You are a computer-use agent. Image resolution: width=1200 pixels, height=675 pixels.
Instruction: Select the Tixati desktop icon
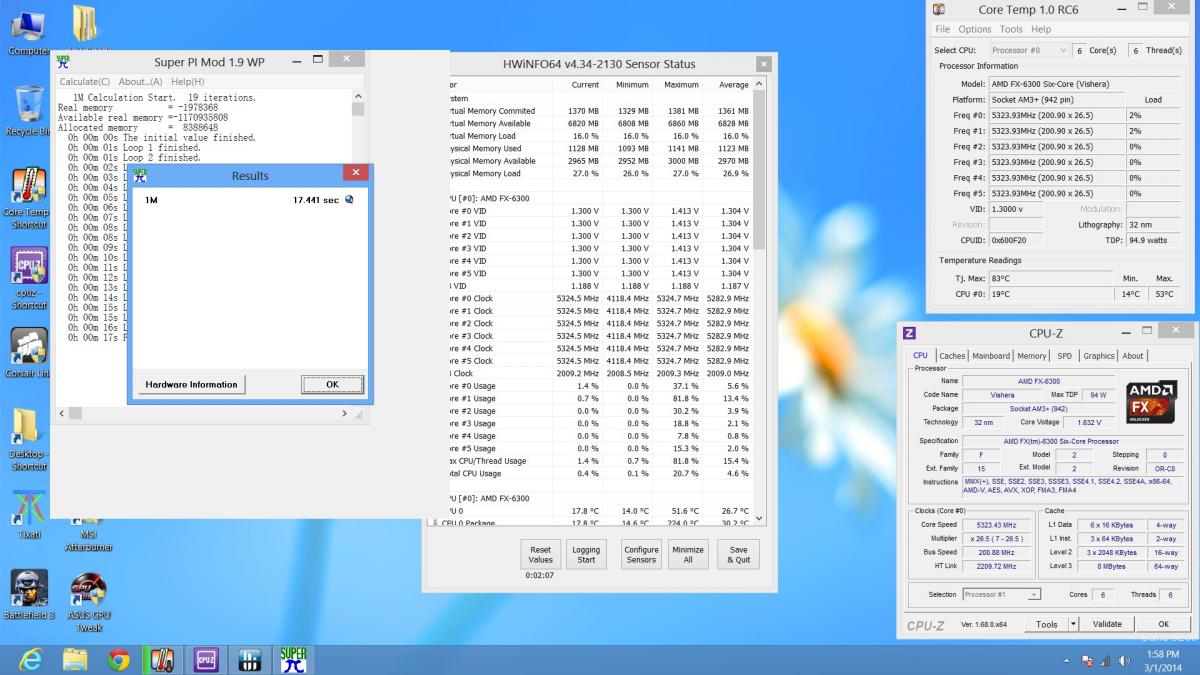(x=28, y=514)
